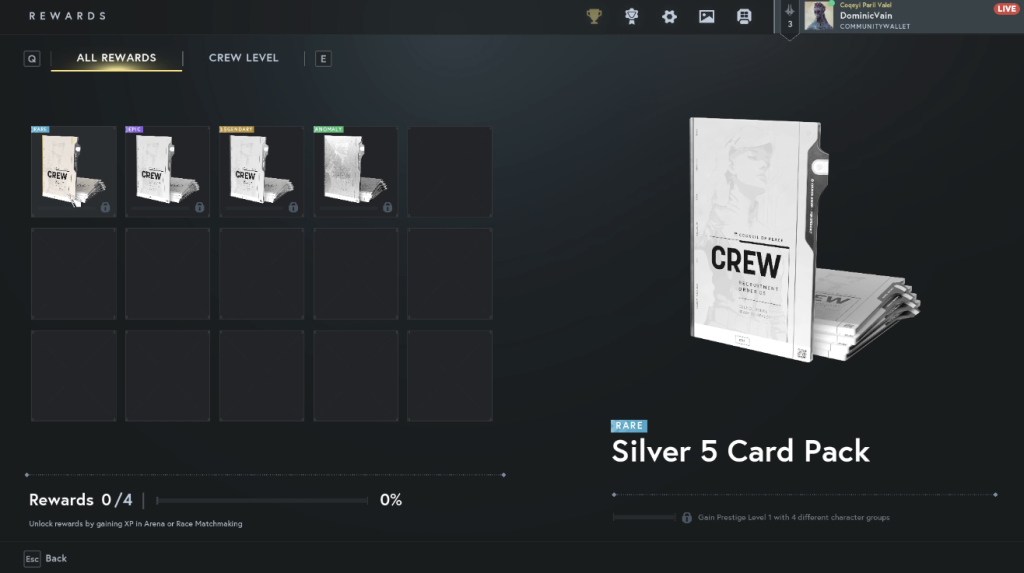Screen dimensions: 1024x573
Task: Click the Q previous-tab key icon
Action: [32, 59]
